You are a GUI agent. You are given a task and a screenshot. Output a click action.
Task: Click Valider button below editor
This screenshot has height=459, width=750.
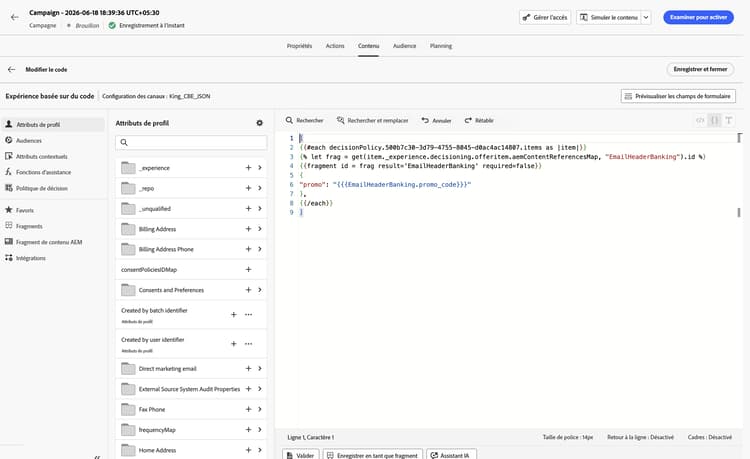coord(300,455)
